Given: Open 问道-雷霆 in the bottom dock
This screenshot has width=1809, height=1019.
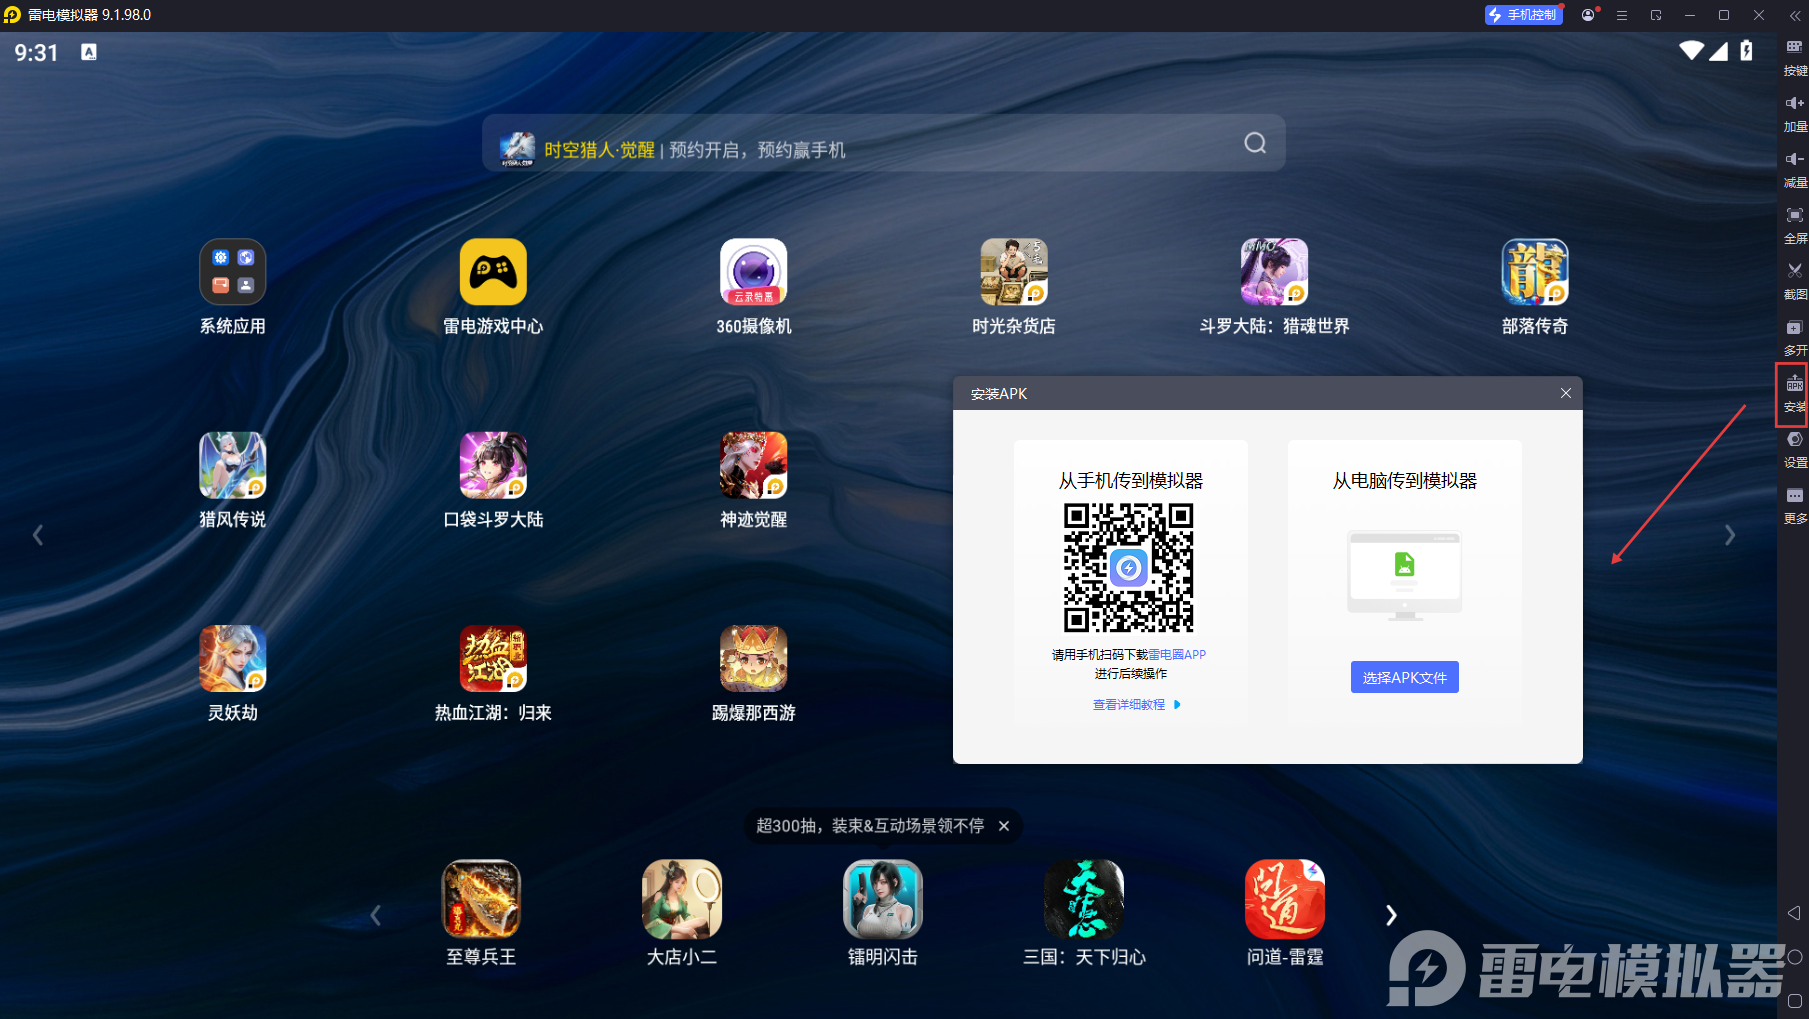Looking at the screenshot, I should tap(1285, 898).
